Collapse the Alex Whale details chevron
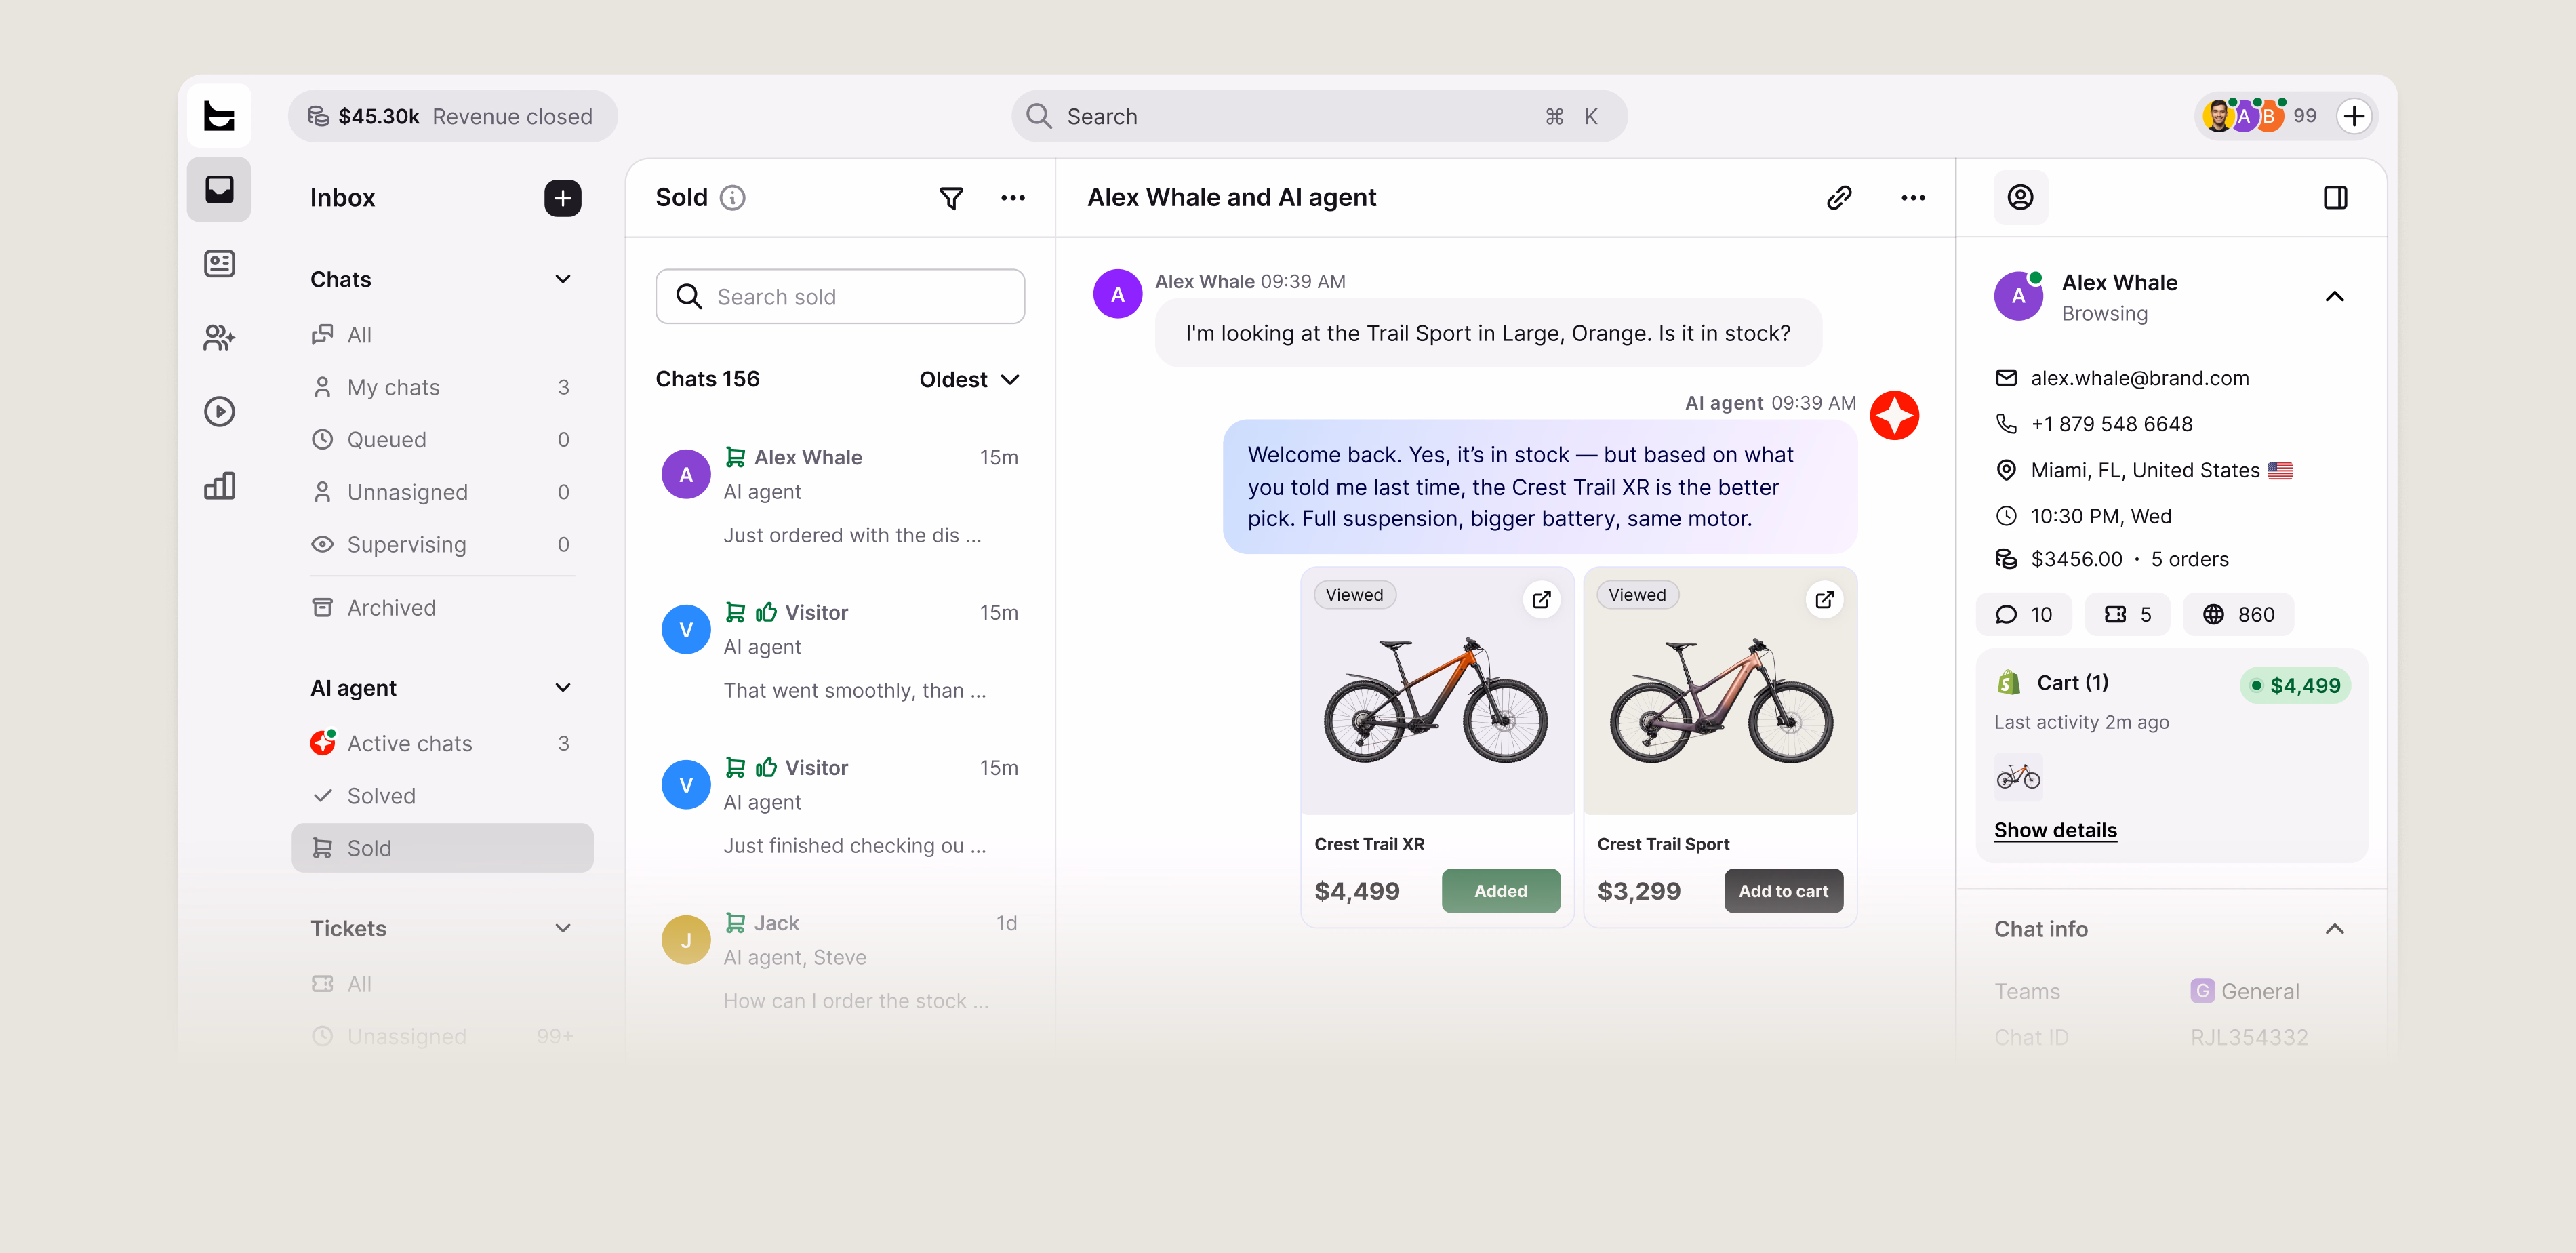 [2334, 297]
